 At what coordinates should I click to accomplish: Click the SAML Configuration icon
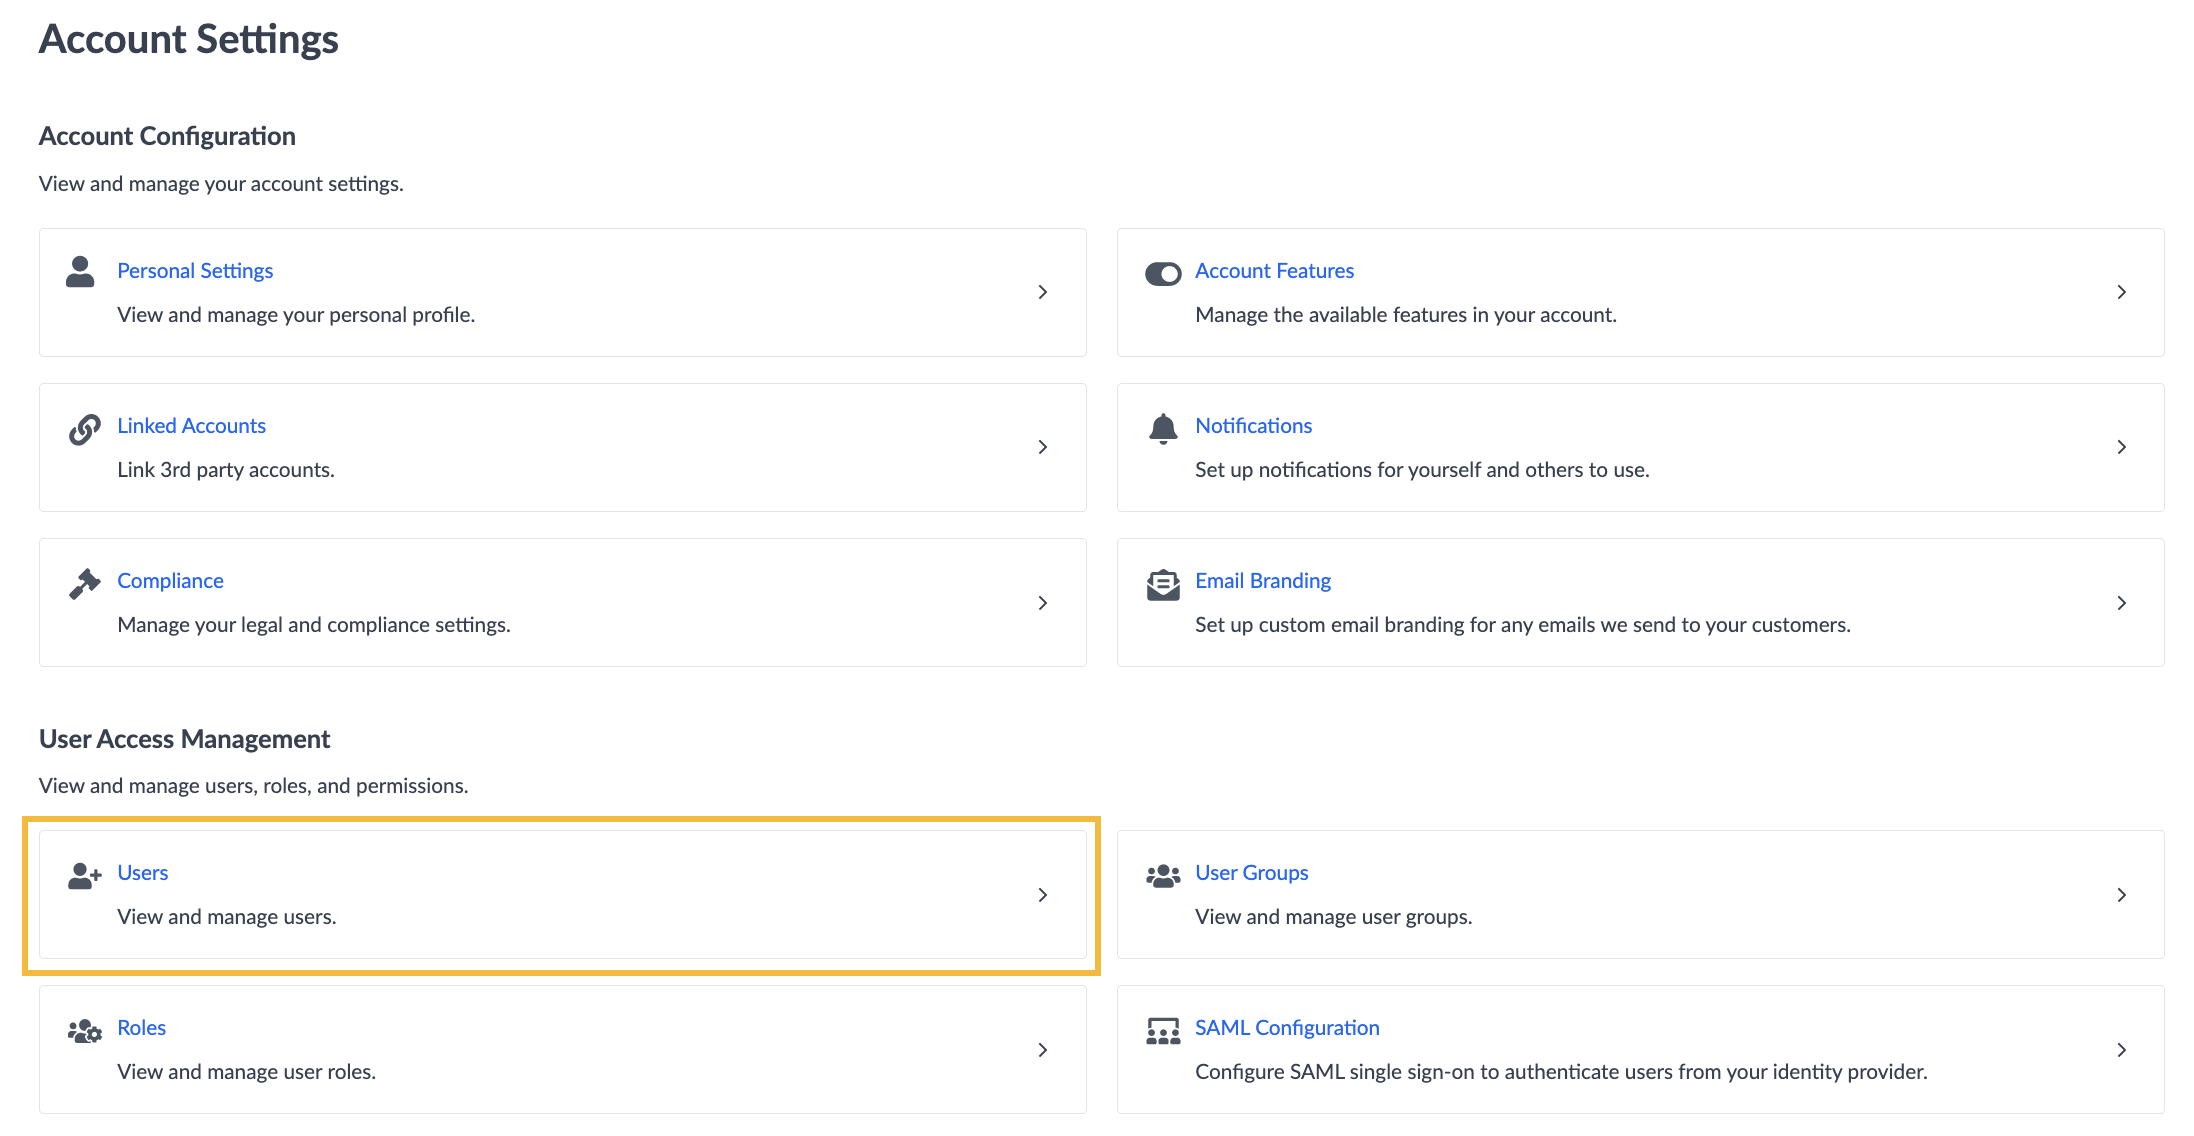(x=1163, y=1031)
